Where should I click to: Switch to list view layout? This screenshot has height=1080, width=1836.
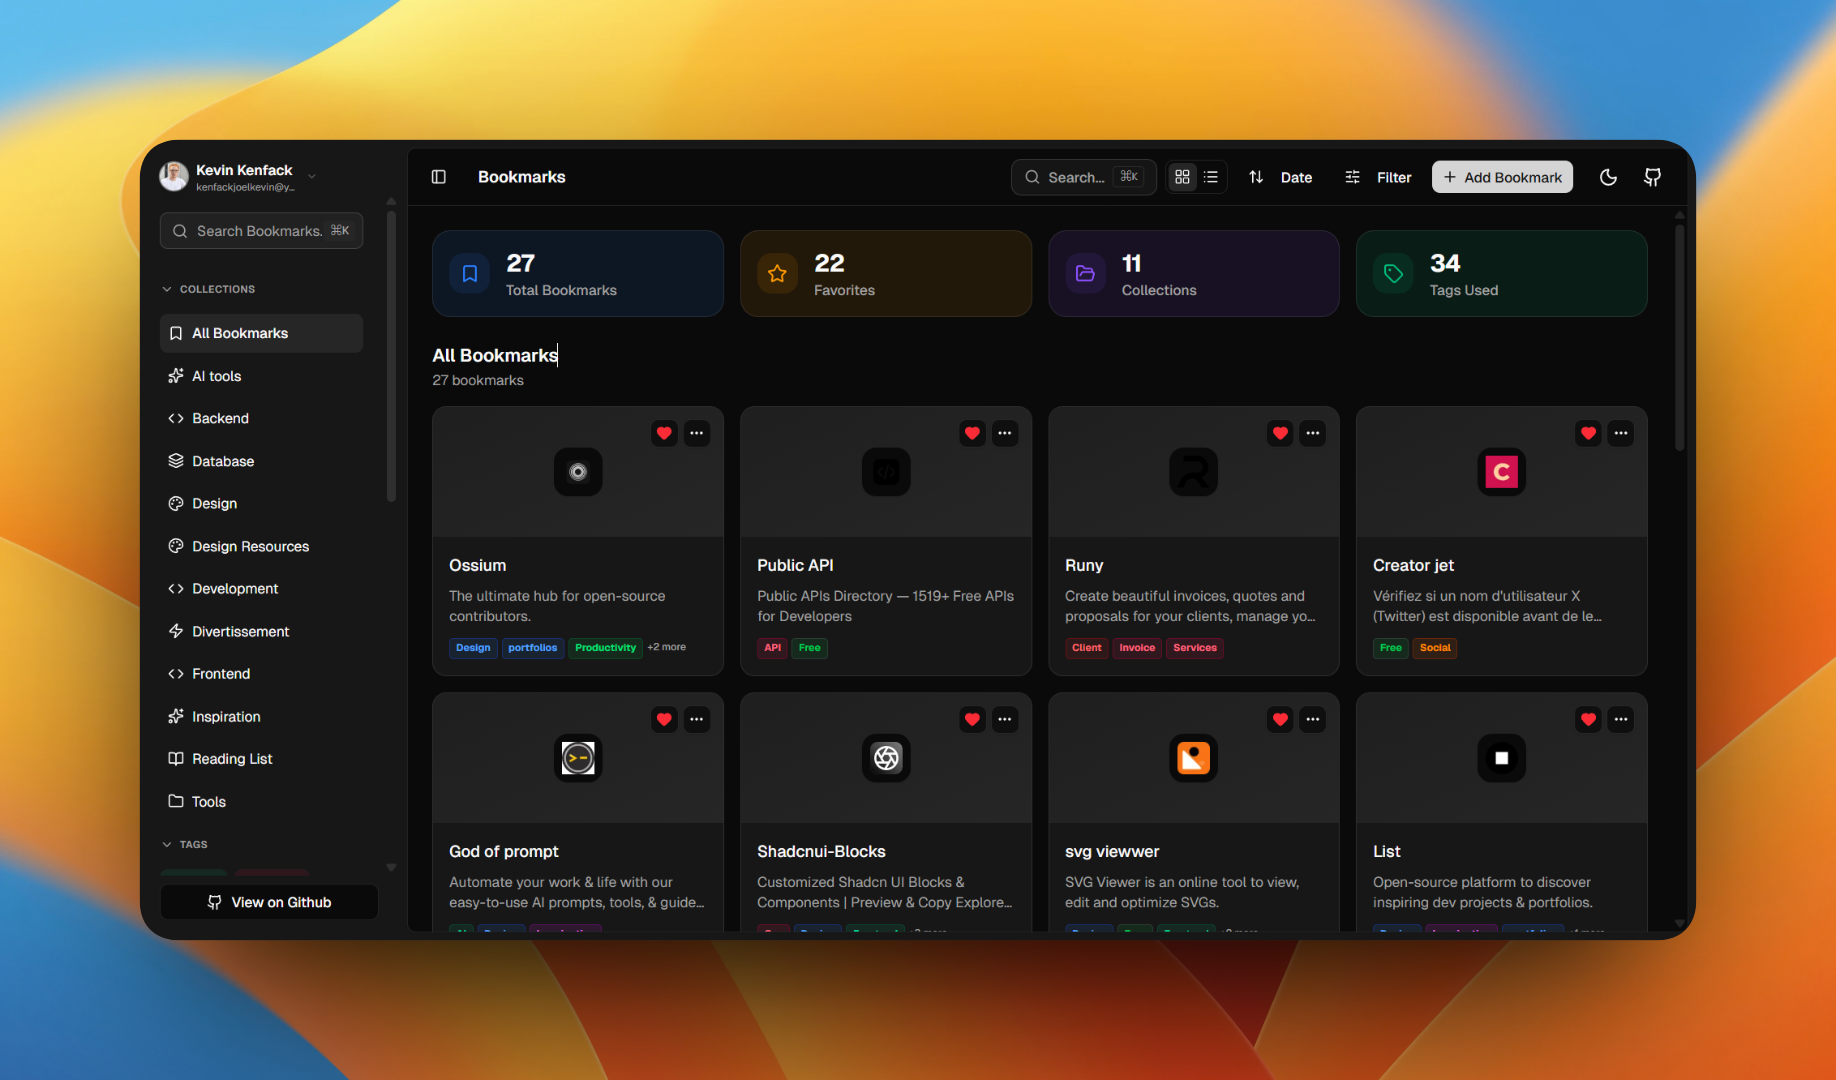[x=1211, y=177]
